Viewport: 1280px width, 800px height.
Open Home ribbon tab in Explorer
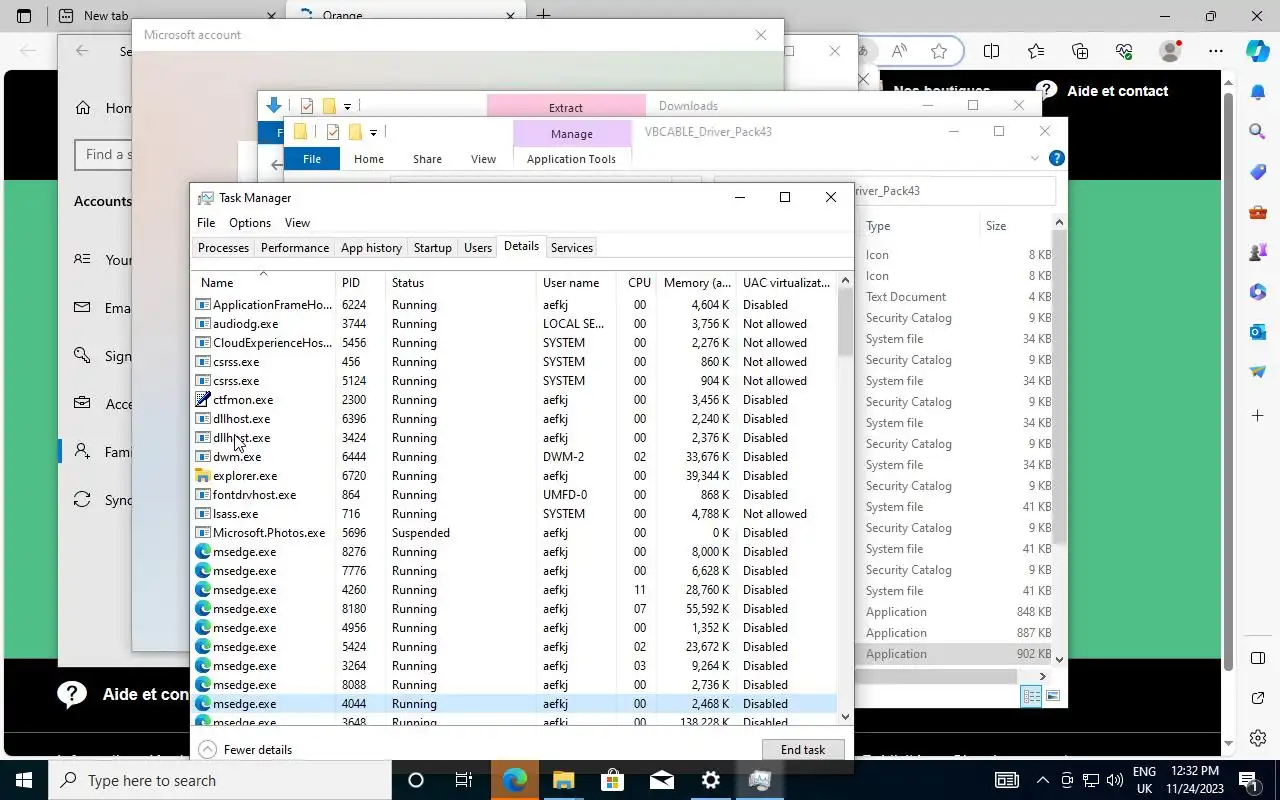368,159
